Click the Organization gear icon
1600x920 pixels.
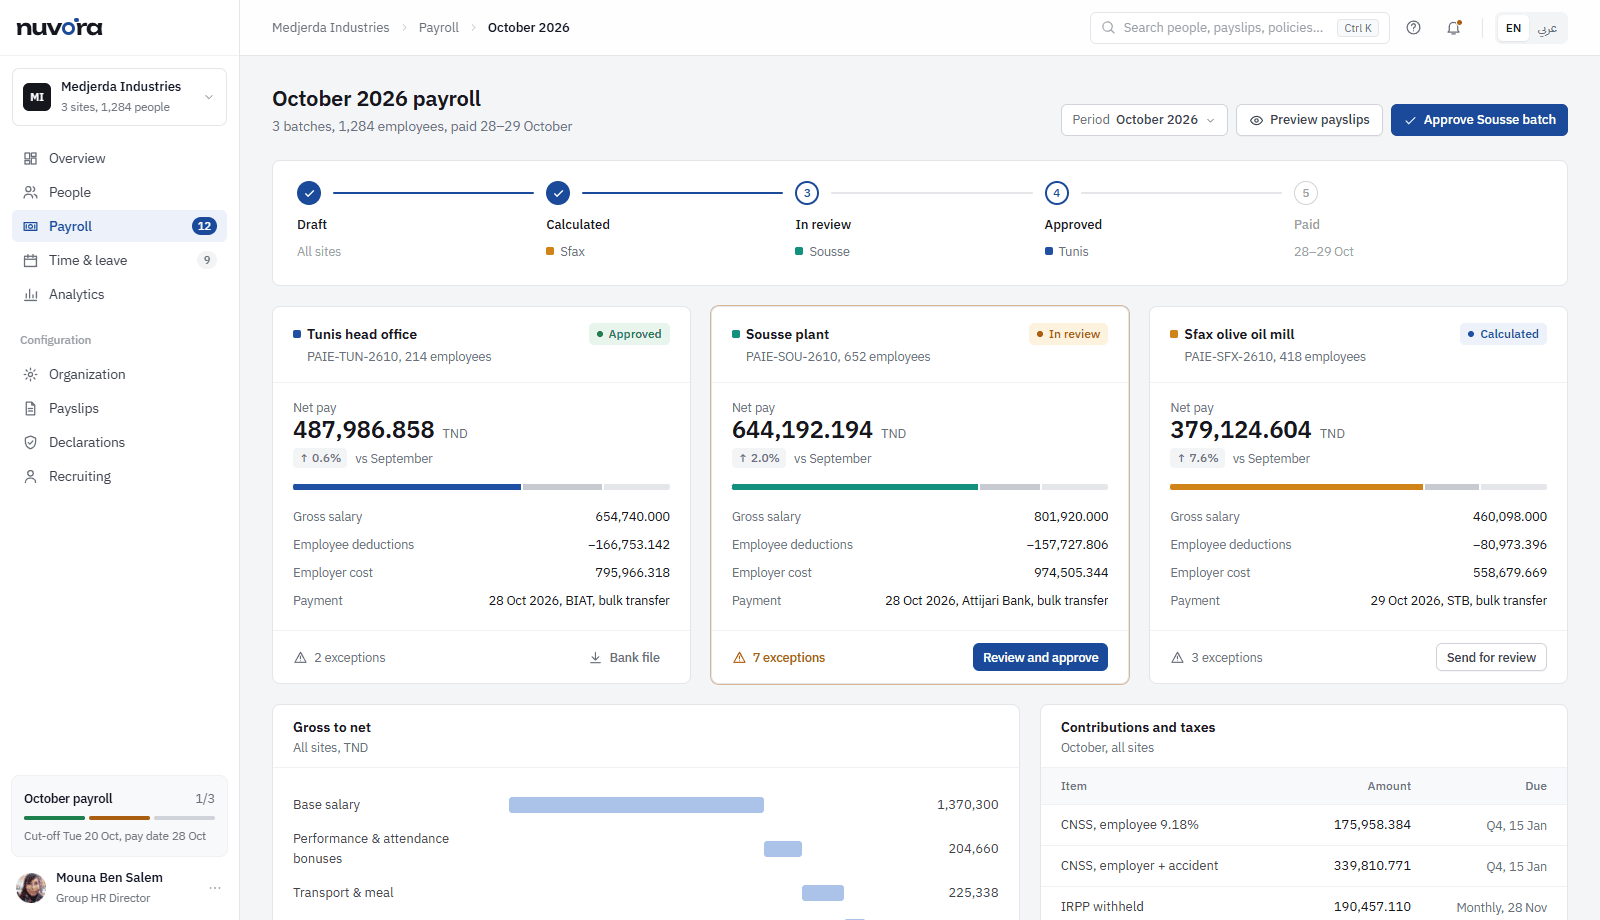point(31,374)
